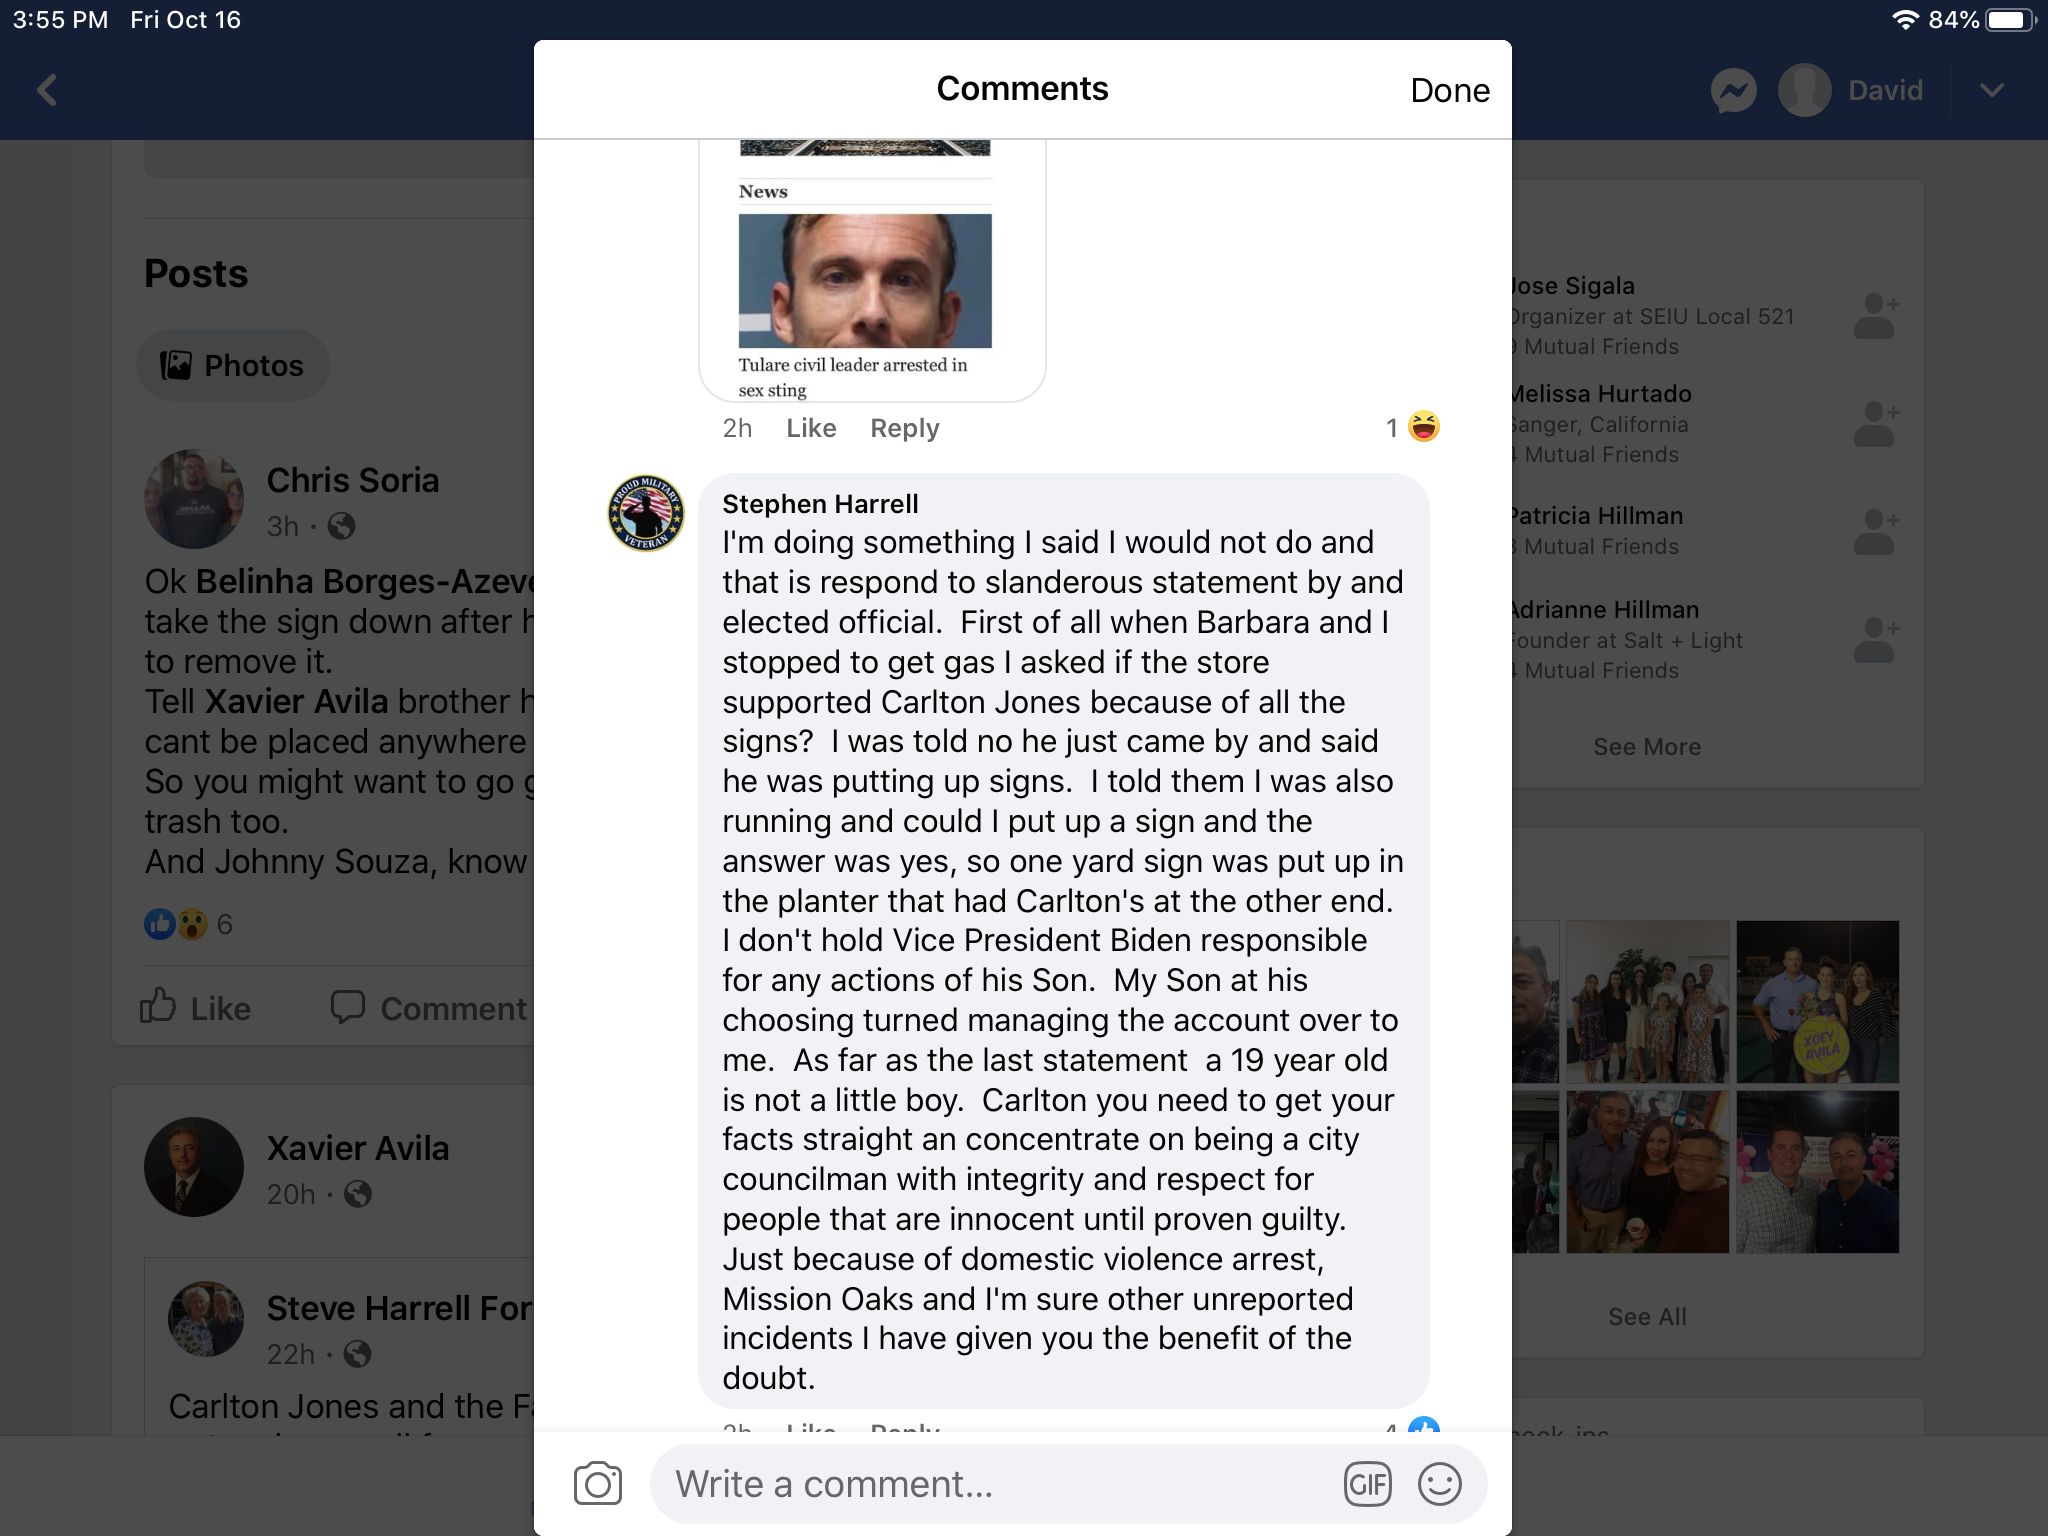The image size is (2048, 1536).
Task: Open Messenger icon in top bar
Action: 1734,90
